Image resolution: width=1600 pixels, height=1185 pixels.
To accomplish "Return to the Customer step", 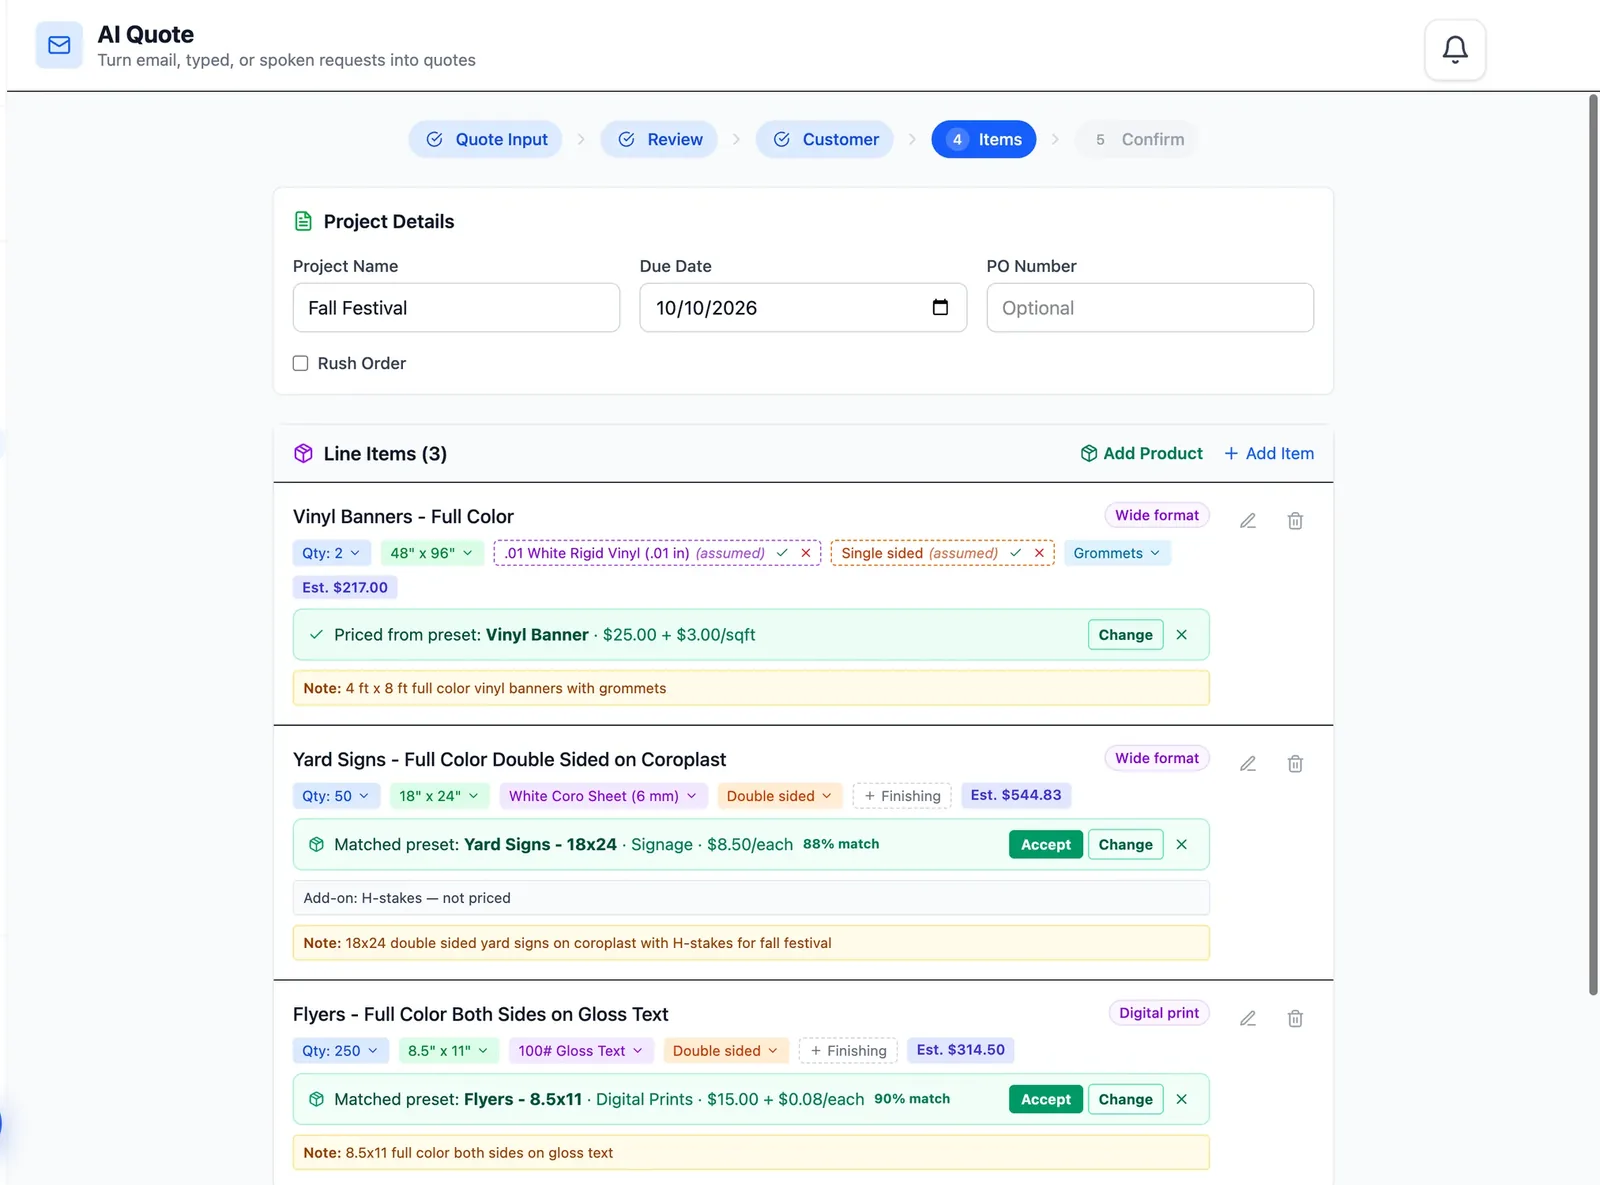I will tap(825, 140).
